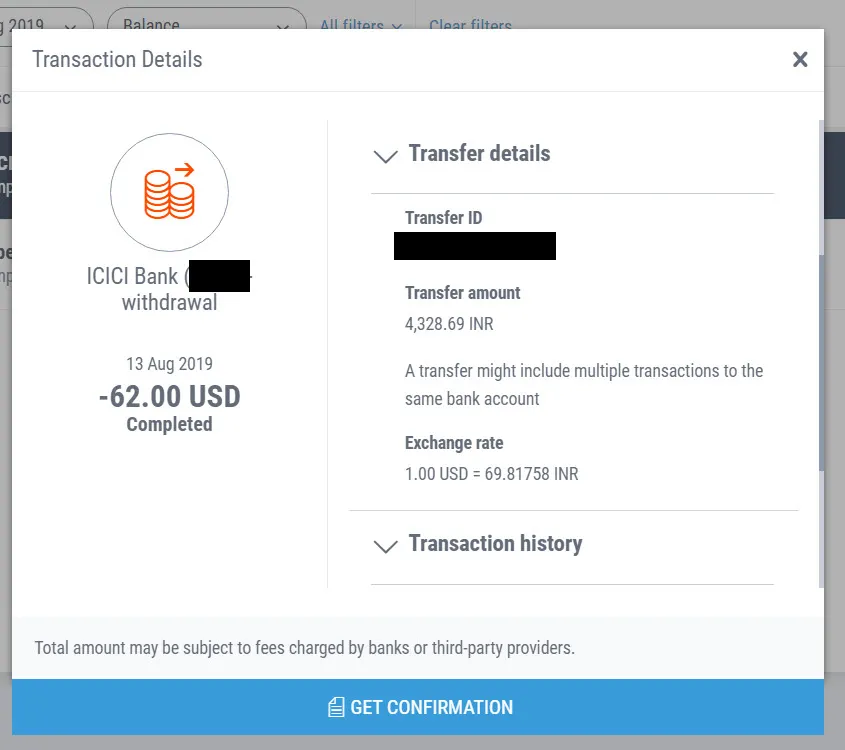Click the 13 Aug 2019 date
Image resolution: width=845 pixels, height=750 pixels.
coord(169,364)
